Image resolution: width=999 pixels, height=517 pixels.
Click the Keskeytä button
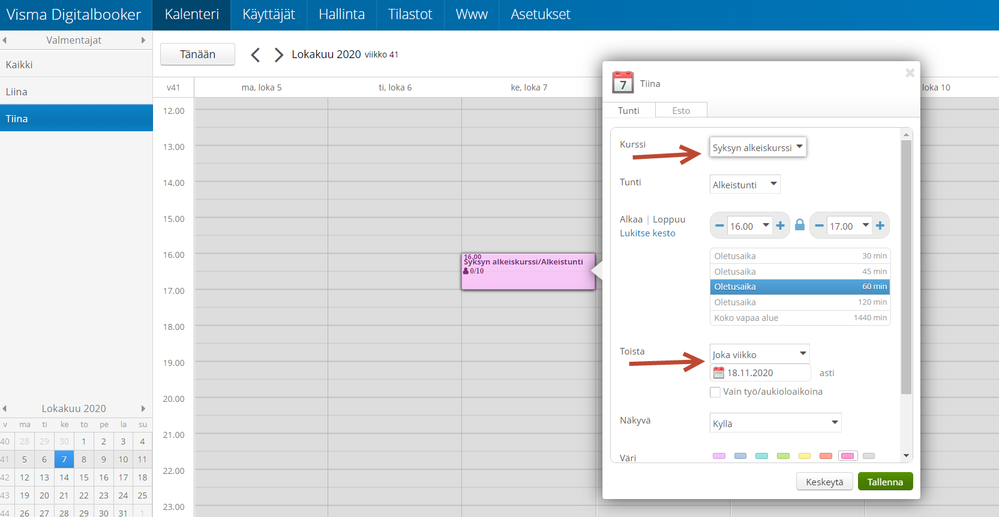click(824, 482)
